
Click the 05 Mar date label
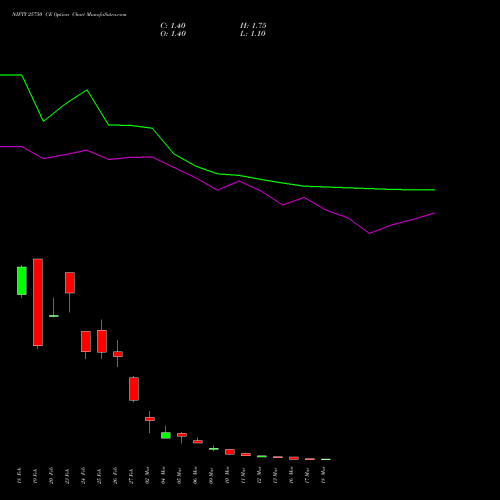coord(179,476)
